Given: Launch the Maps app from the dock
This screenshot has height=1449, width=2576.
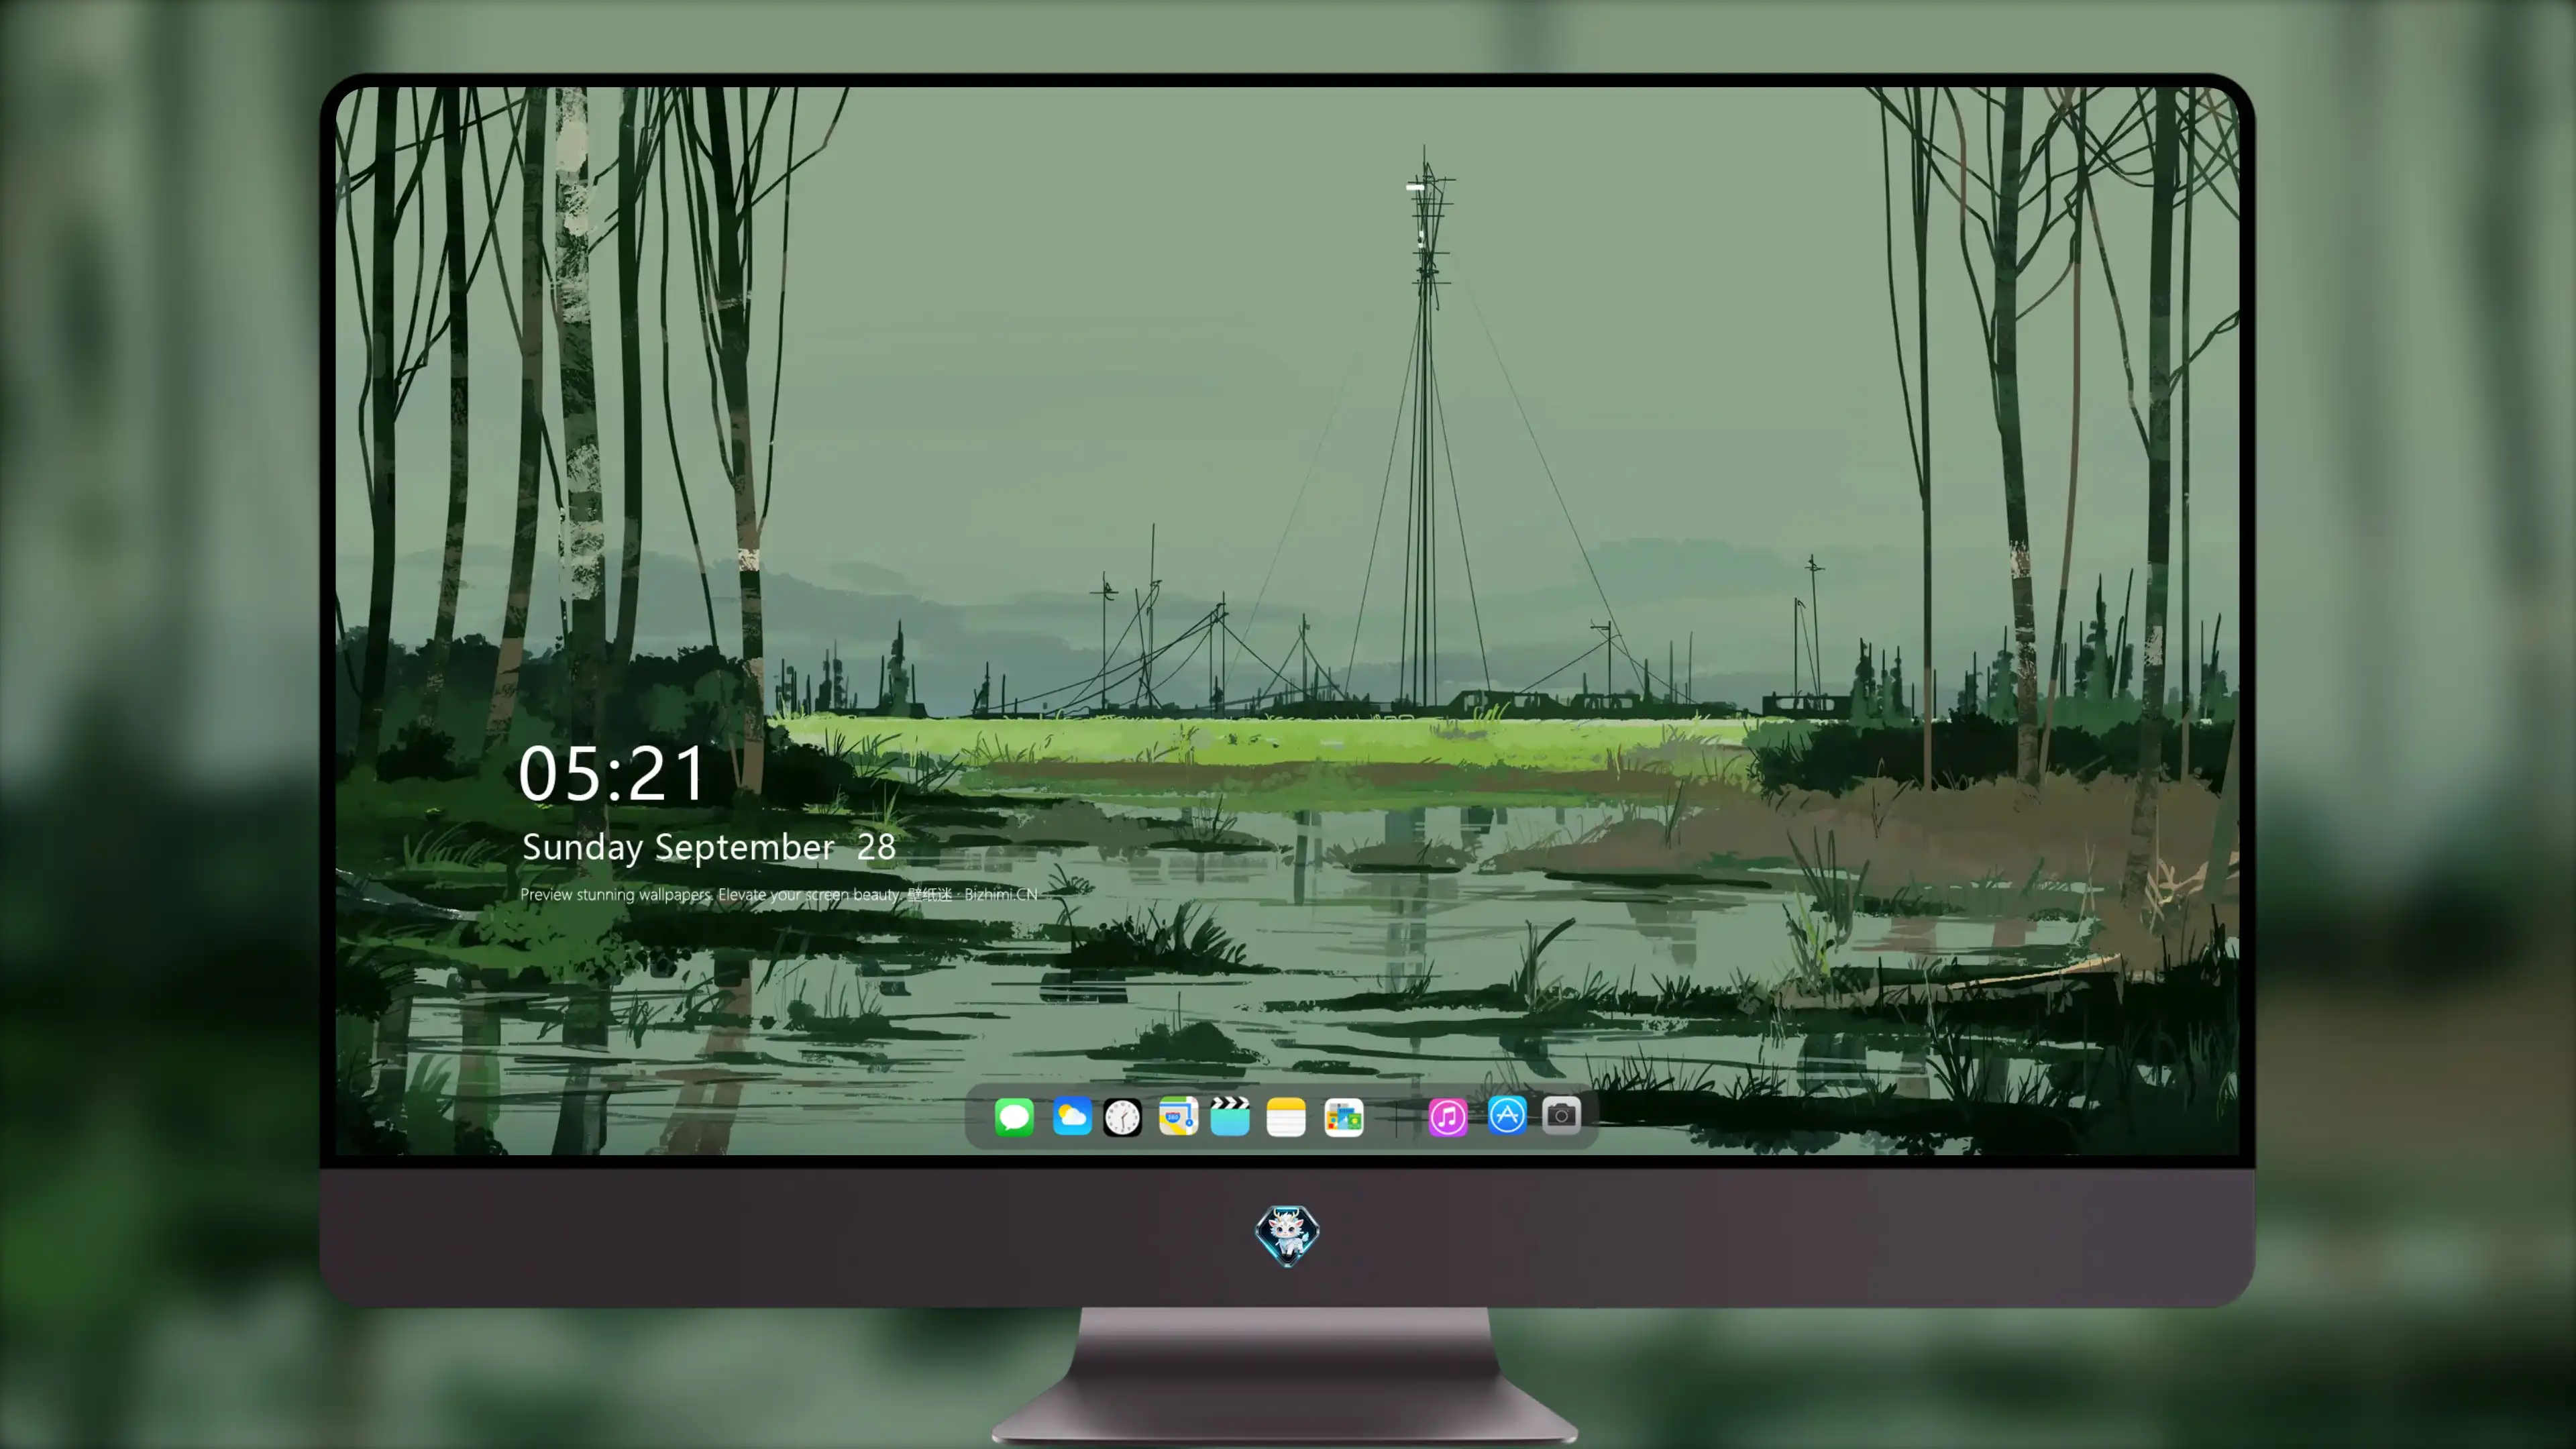Looking at the screenshot, I should 1178,1117.
